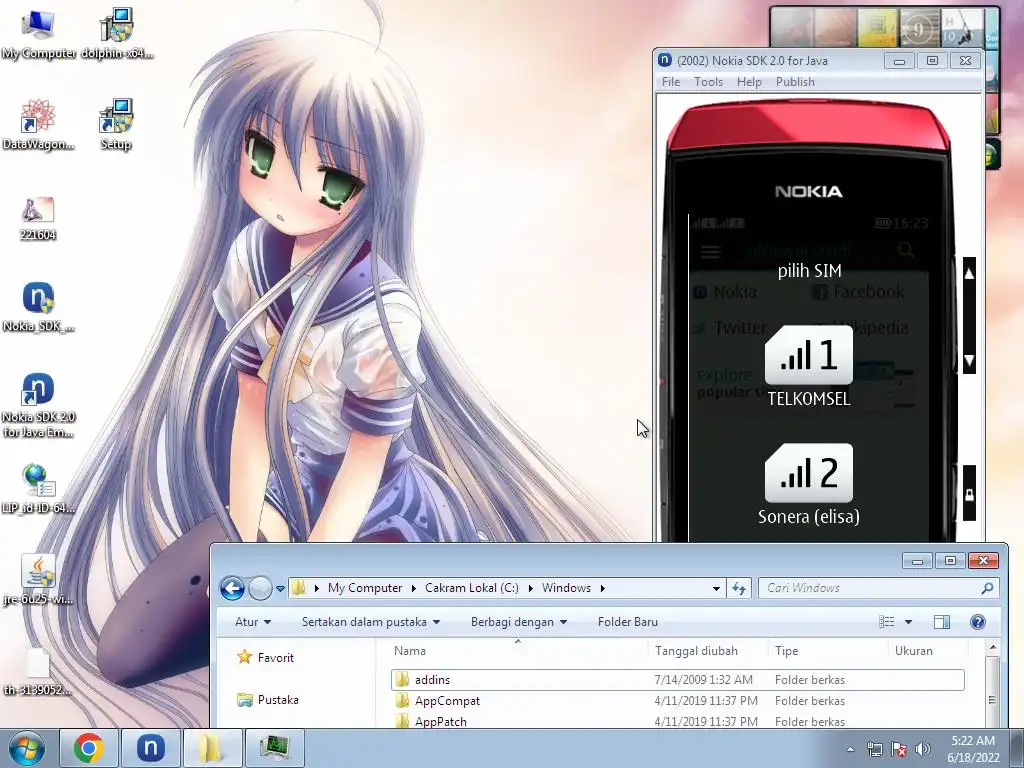Open Berbagi dengan dropdown
The width and height of the screenshot is (1024, 768).
coord(519,622)
